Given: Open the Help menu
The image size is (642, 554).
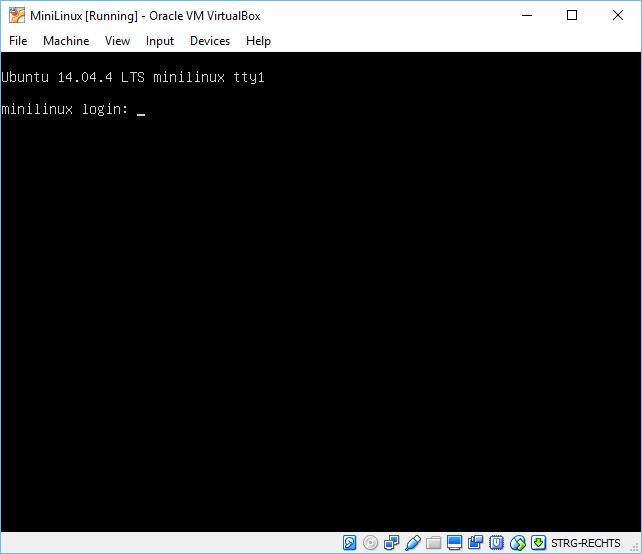Looking at the screenshot, I should [x=258, y=41].
